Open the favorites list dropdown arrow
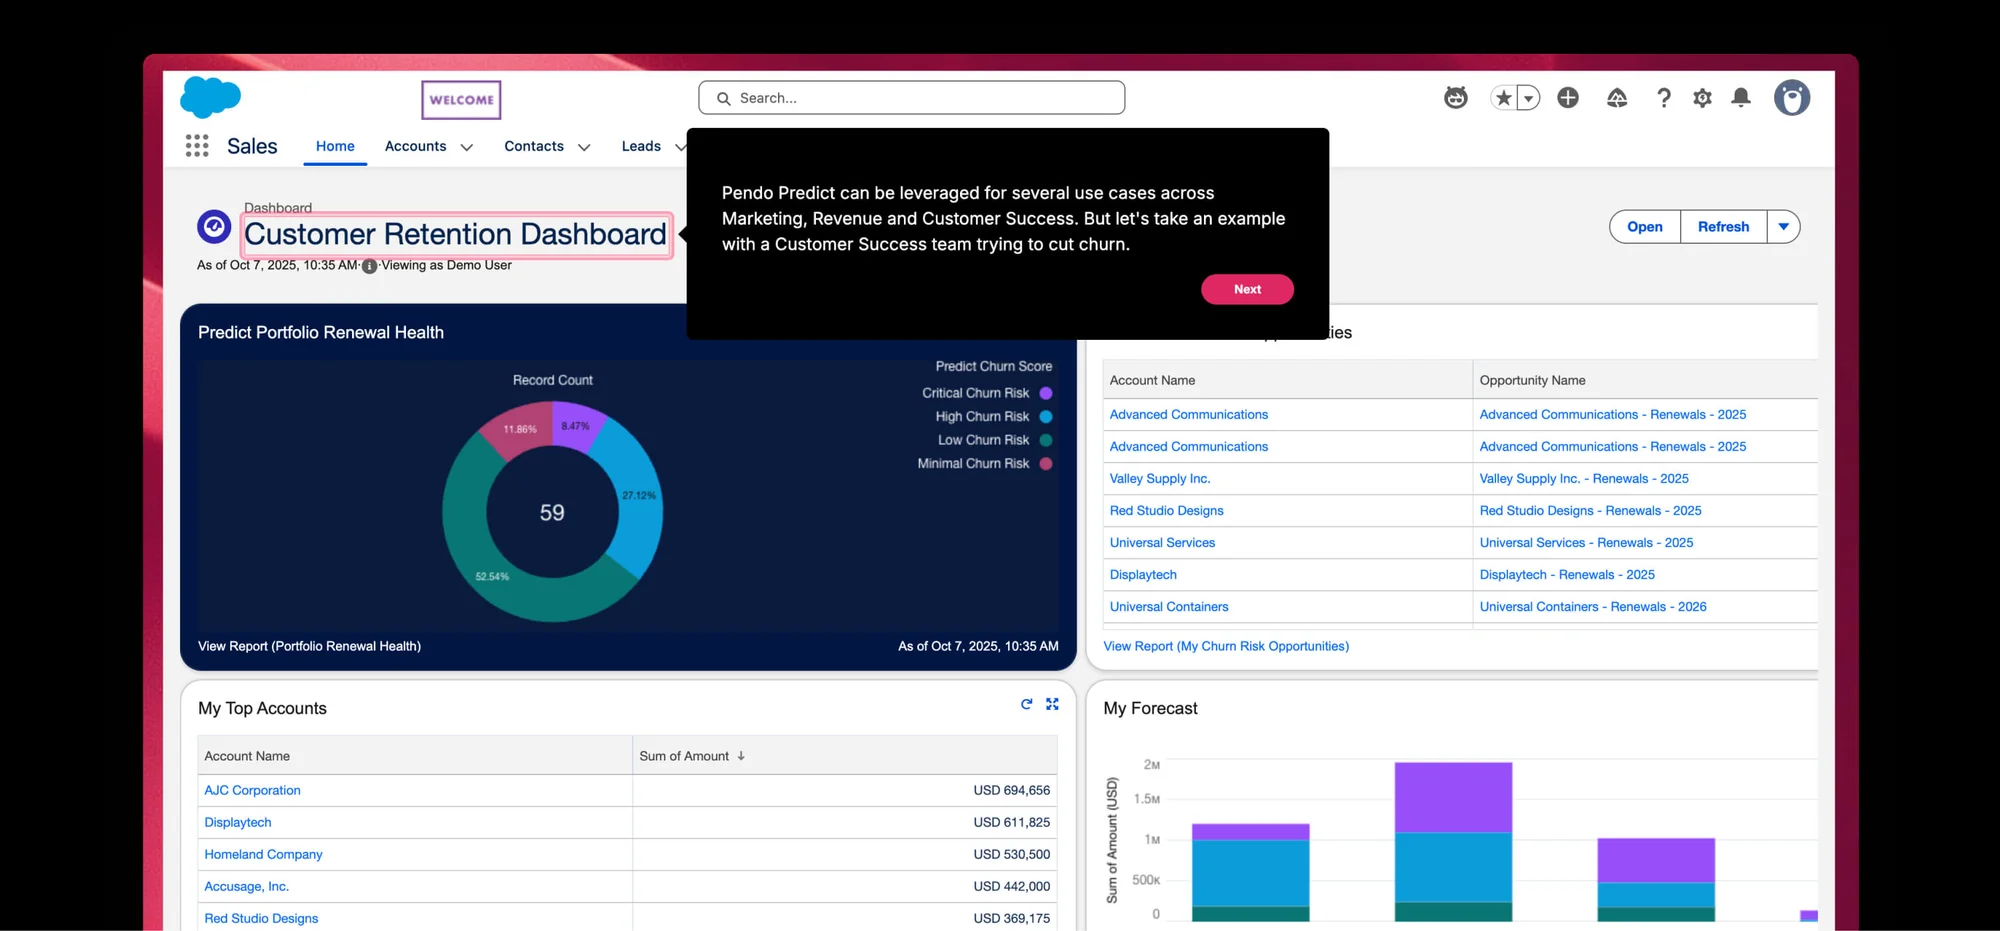 click(x=1528, y=98)
